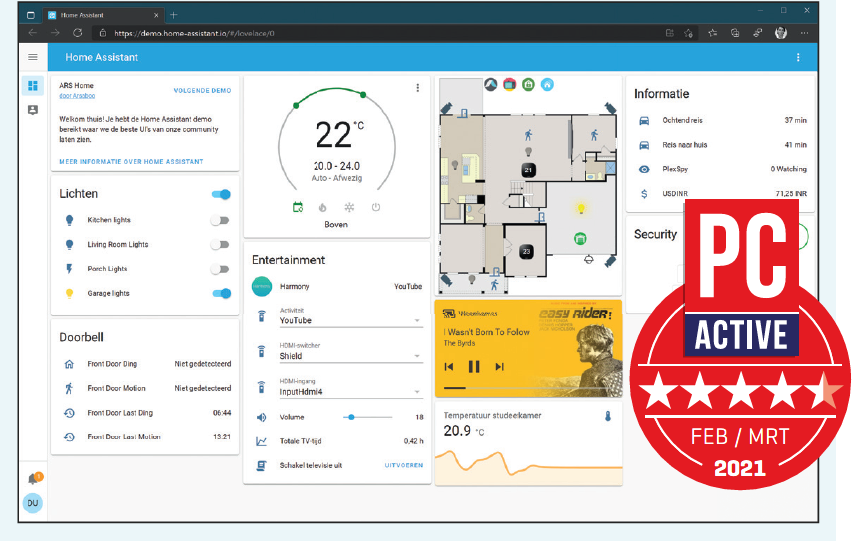Click the green garage icon on floorplan
The height and width of the screenshot is (541, 856).
click(x=580, y=239)
